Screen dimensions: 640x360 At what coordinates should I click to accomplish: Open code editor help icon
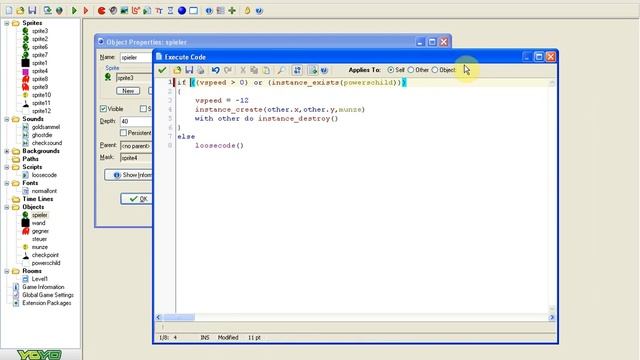324,70
